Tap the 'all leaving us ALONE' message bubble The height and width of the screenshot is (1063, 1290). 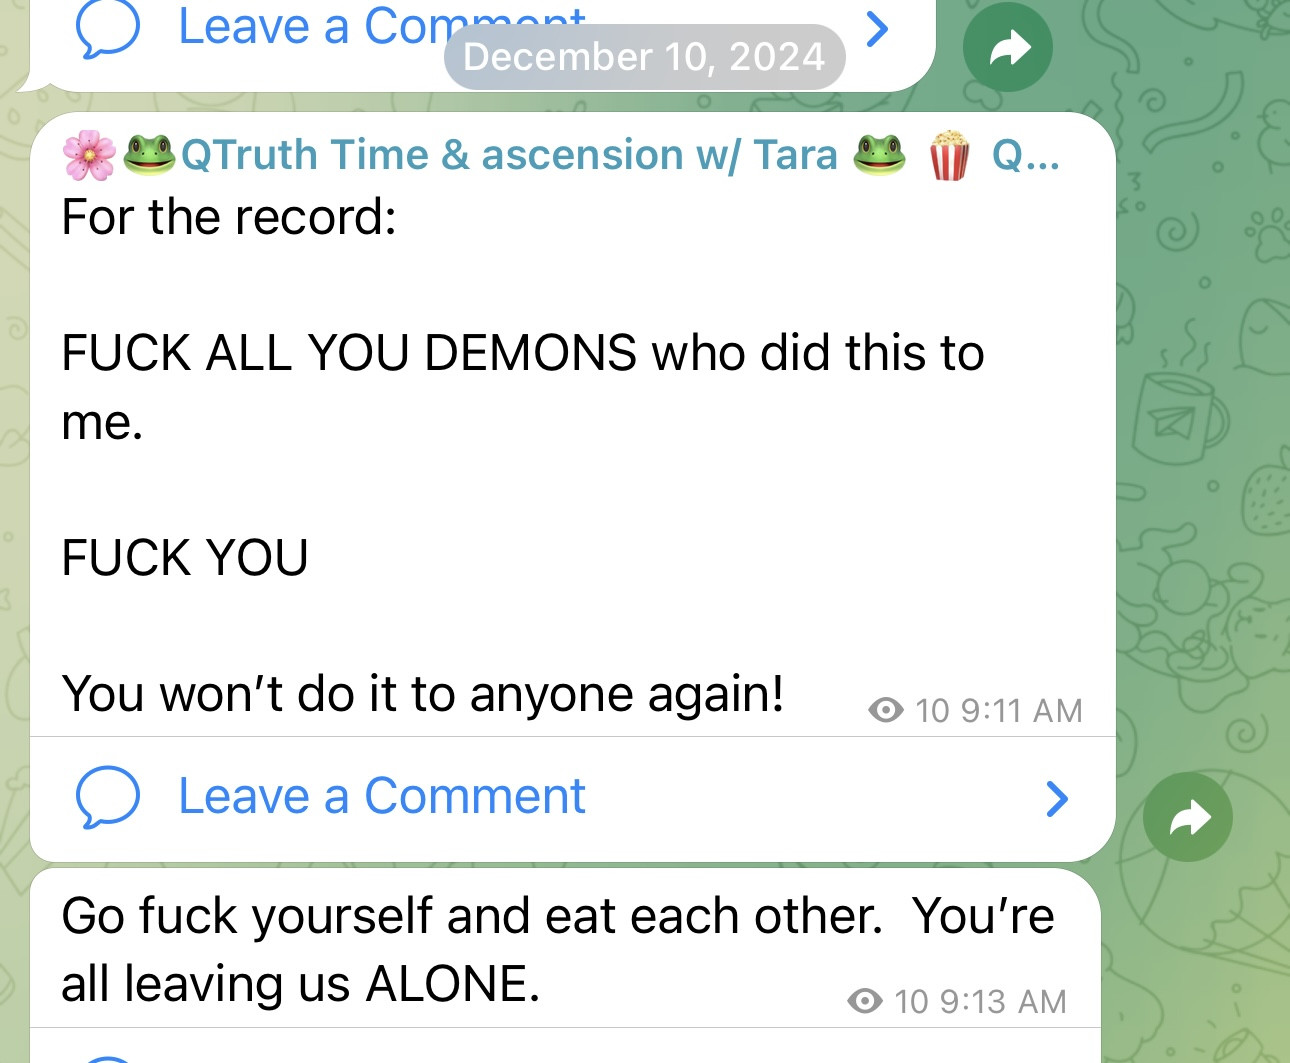(x=565, y=948)
